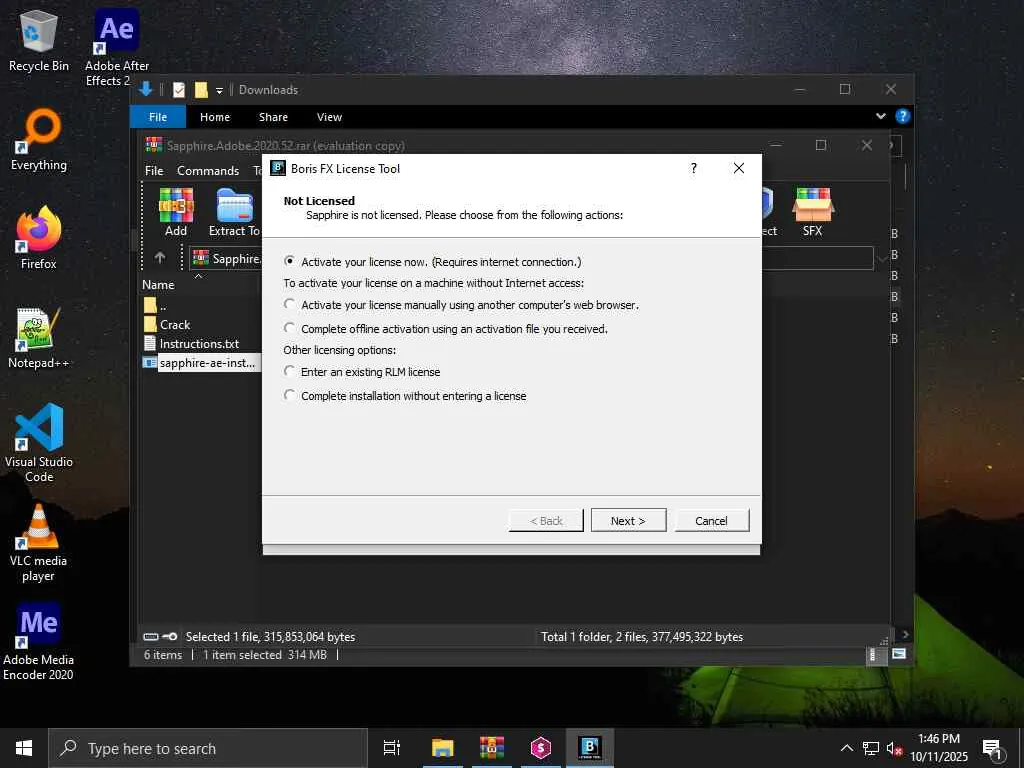Select 'Complete offline activation using an activation file'
The width and height of the screenshot is (1024, 768).
tap(289, 328)
